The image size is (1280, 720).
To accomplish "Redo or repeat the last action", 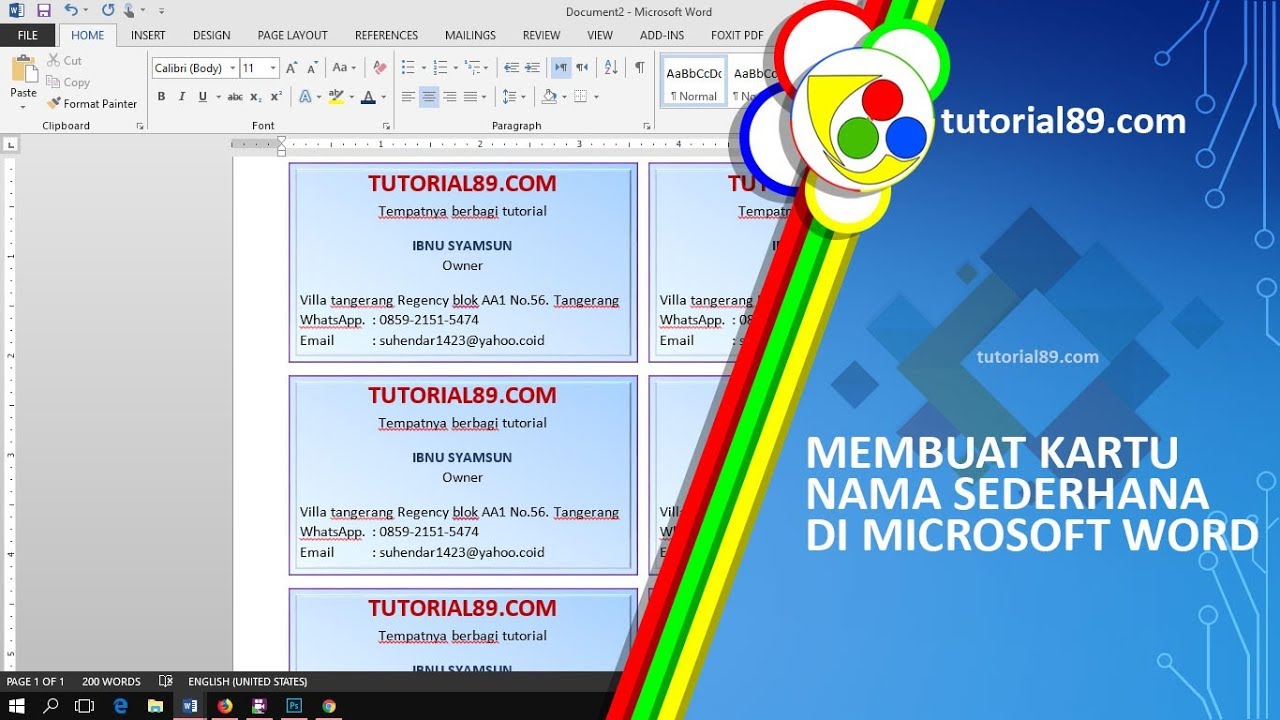I will pyautogui.click(x=107, y=10).
